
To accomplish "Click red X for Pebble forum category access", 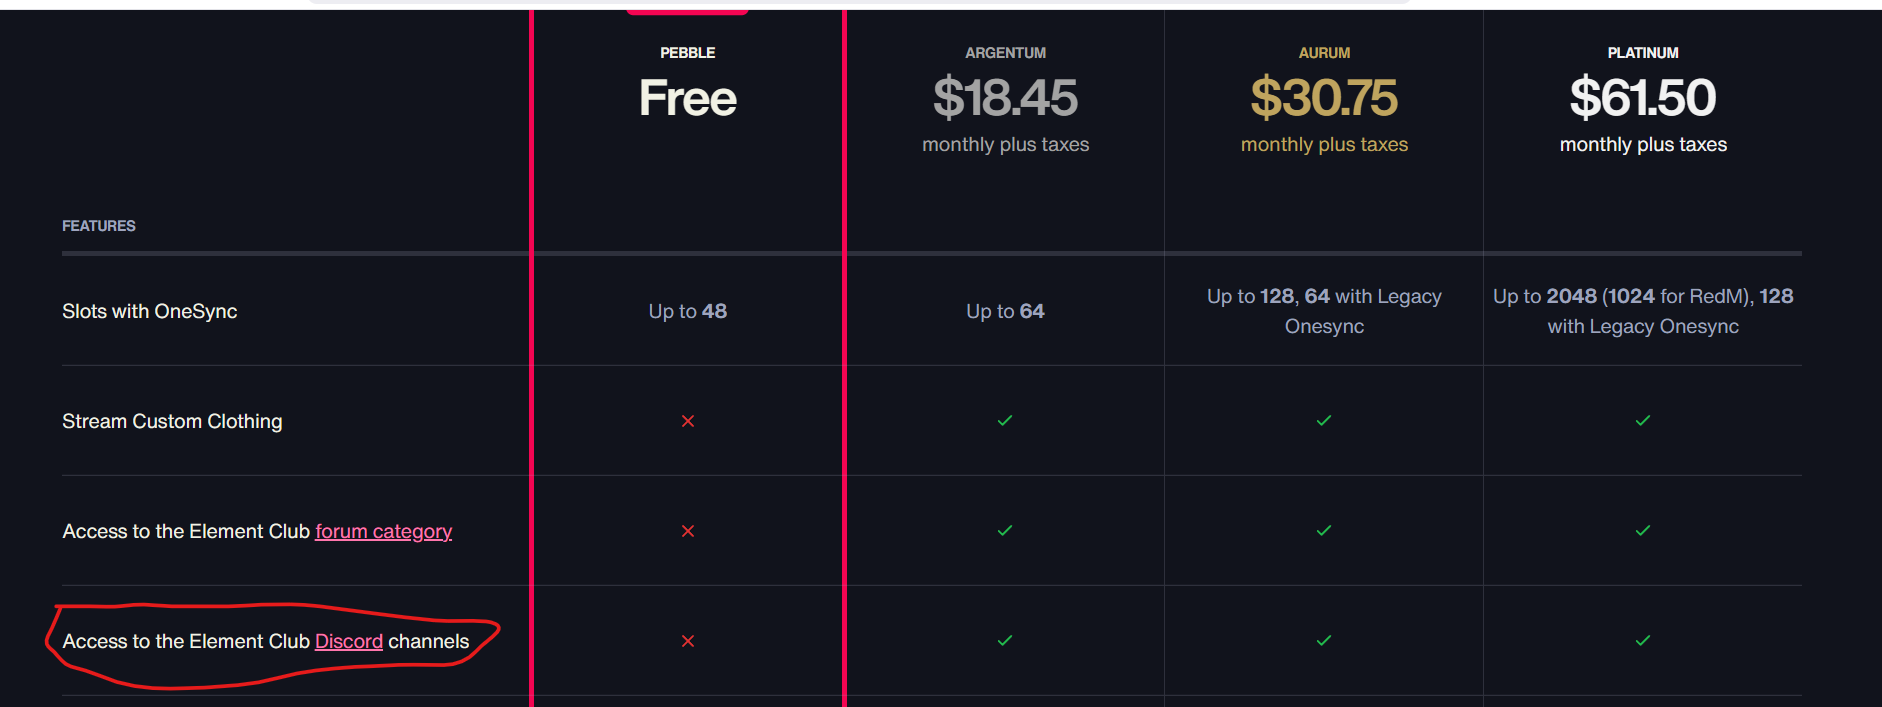I will point(688,531).
